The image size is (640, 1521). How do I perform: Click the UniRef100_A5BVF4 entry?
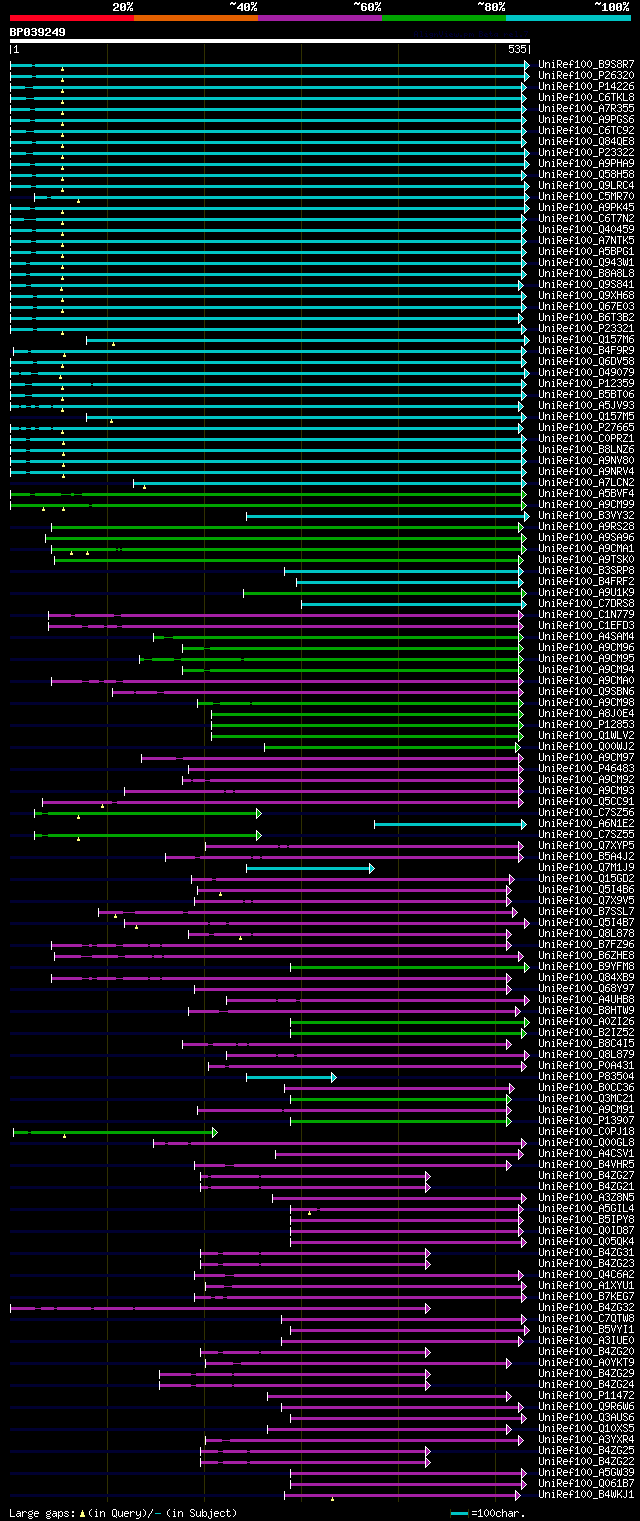586,493
